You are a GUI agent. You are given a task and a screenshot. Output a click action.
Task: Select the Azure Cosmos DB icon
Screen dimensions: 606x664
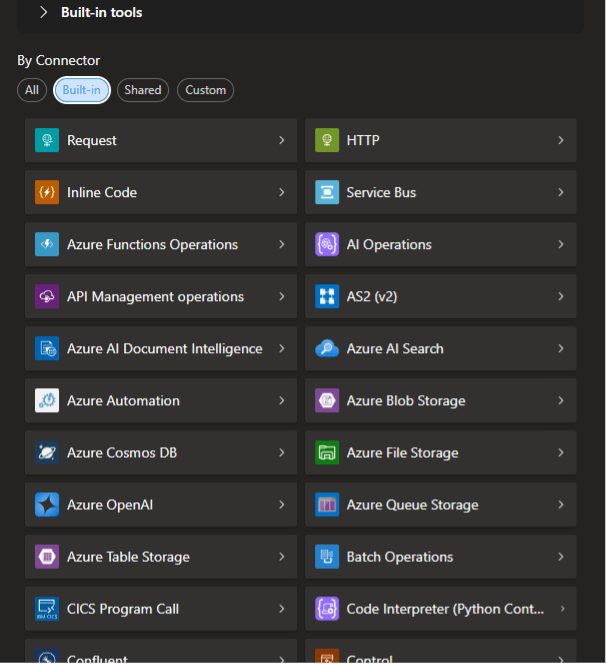click(47, 453)
